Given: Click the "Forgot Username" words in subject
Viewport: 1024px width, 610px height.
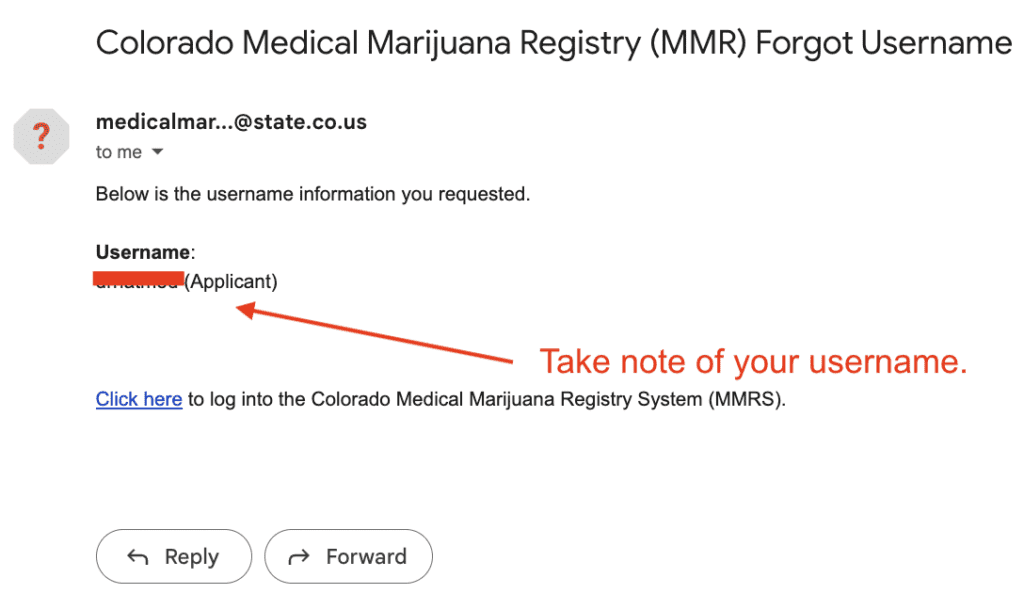Looking at the screenshot, I should pyautogui.click(x=884, y=44).
